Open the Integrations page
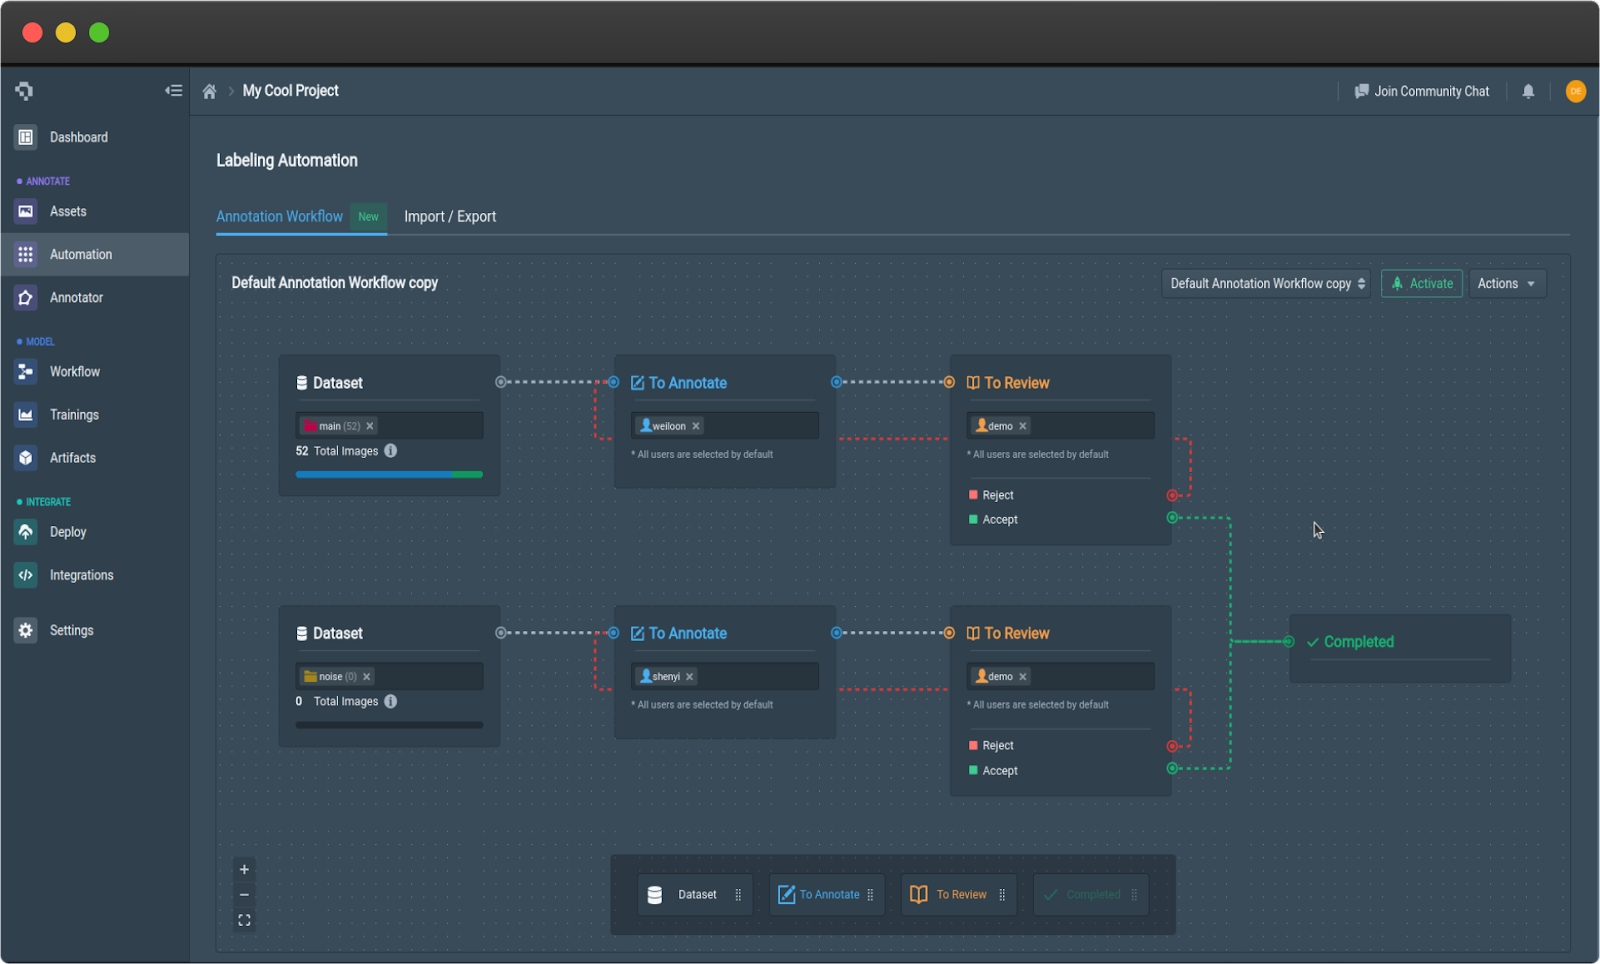The width and height of the screenshot is (1600, 964). [81, 575]
